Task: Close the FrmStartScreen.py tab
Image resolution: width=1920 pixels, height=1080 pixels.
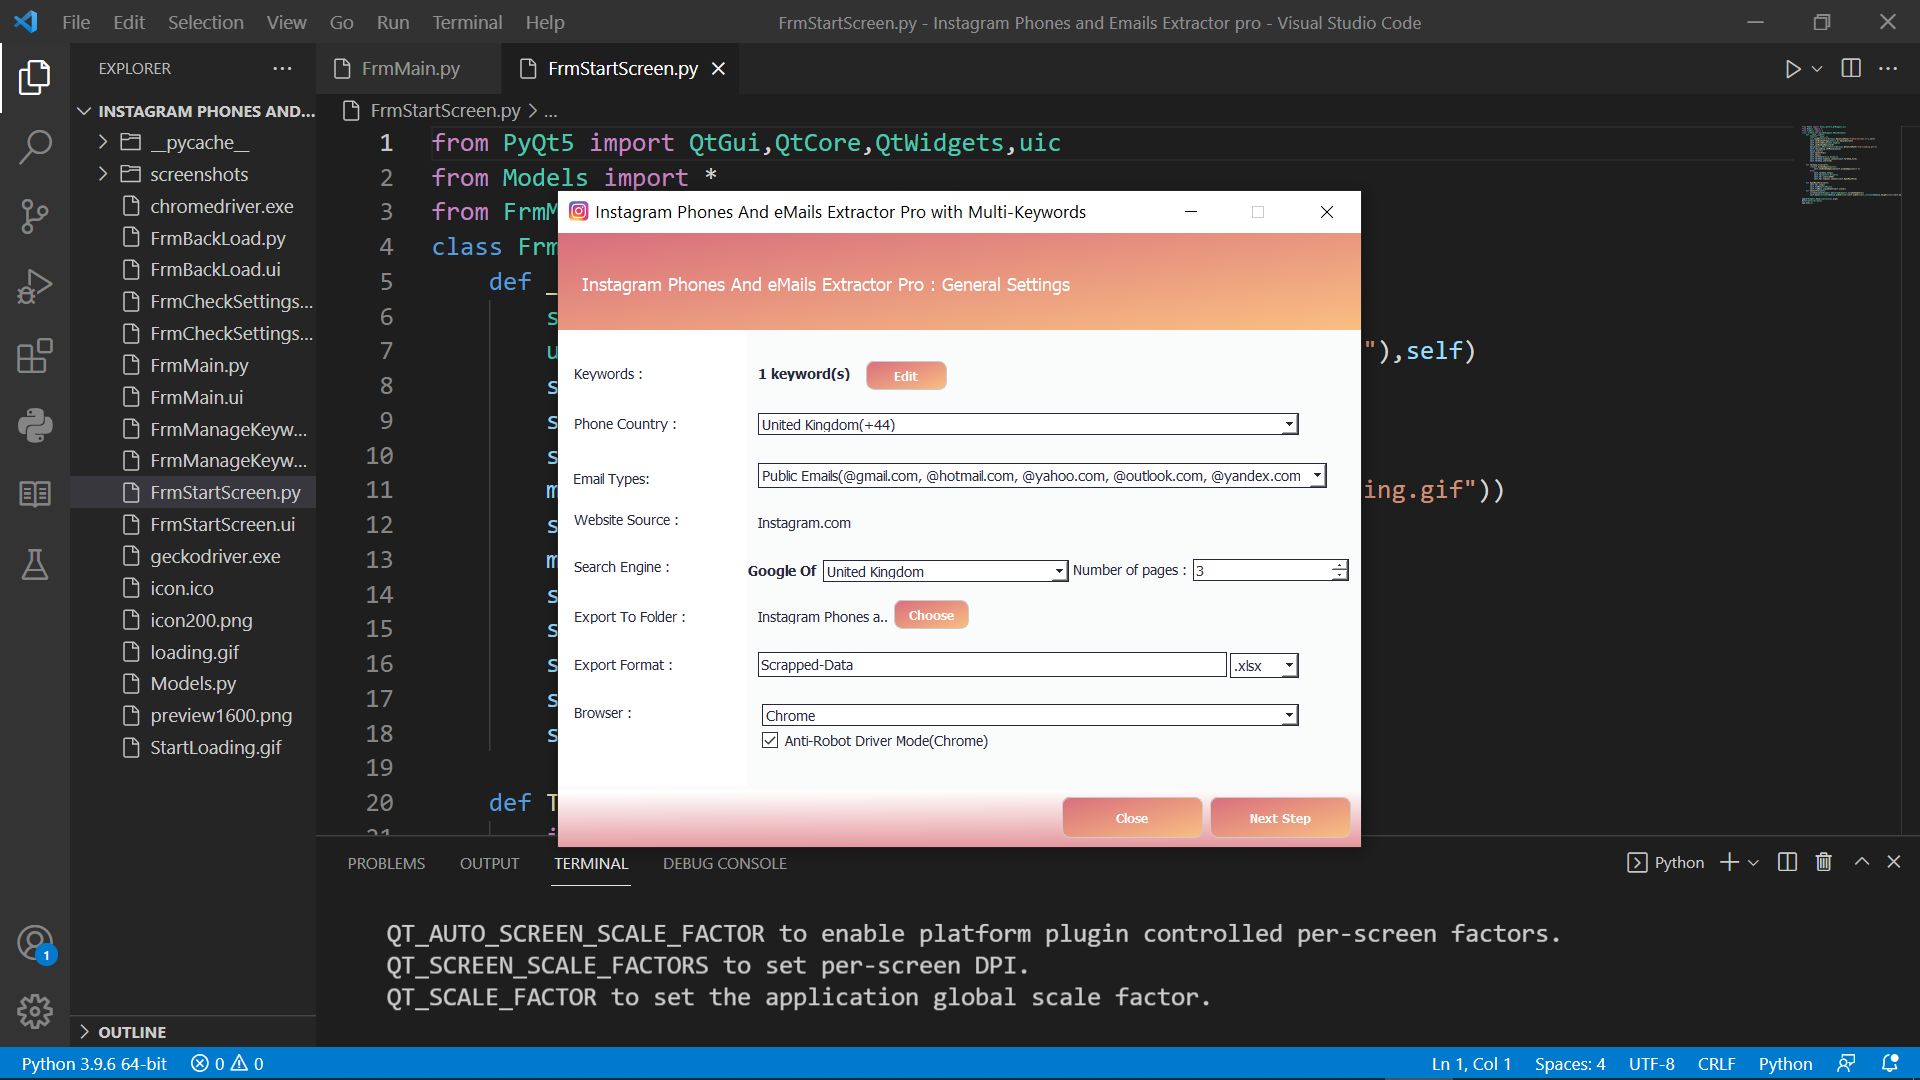Action: [718, 68]
